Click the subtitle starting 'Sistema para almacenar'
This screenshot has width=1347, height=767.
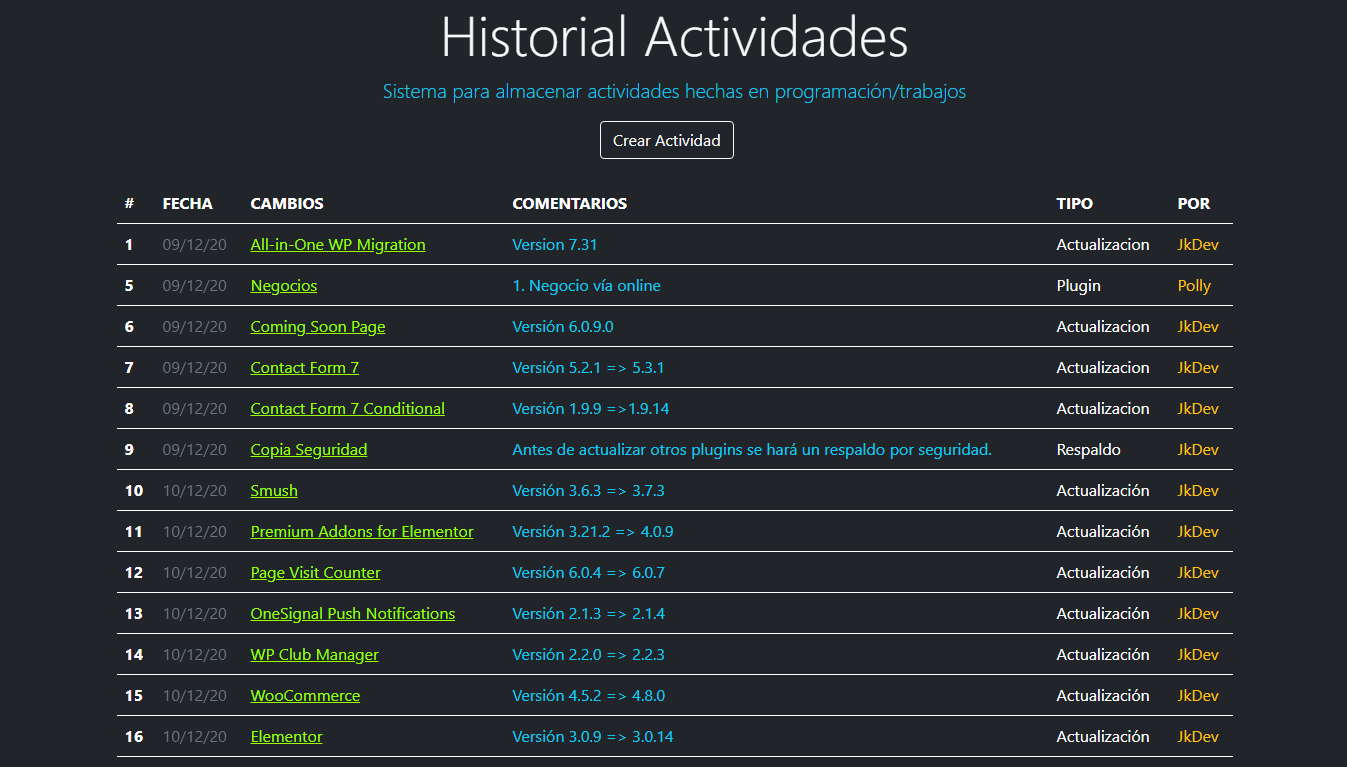point(674,92)
